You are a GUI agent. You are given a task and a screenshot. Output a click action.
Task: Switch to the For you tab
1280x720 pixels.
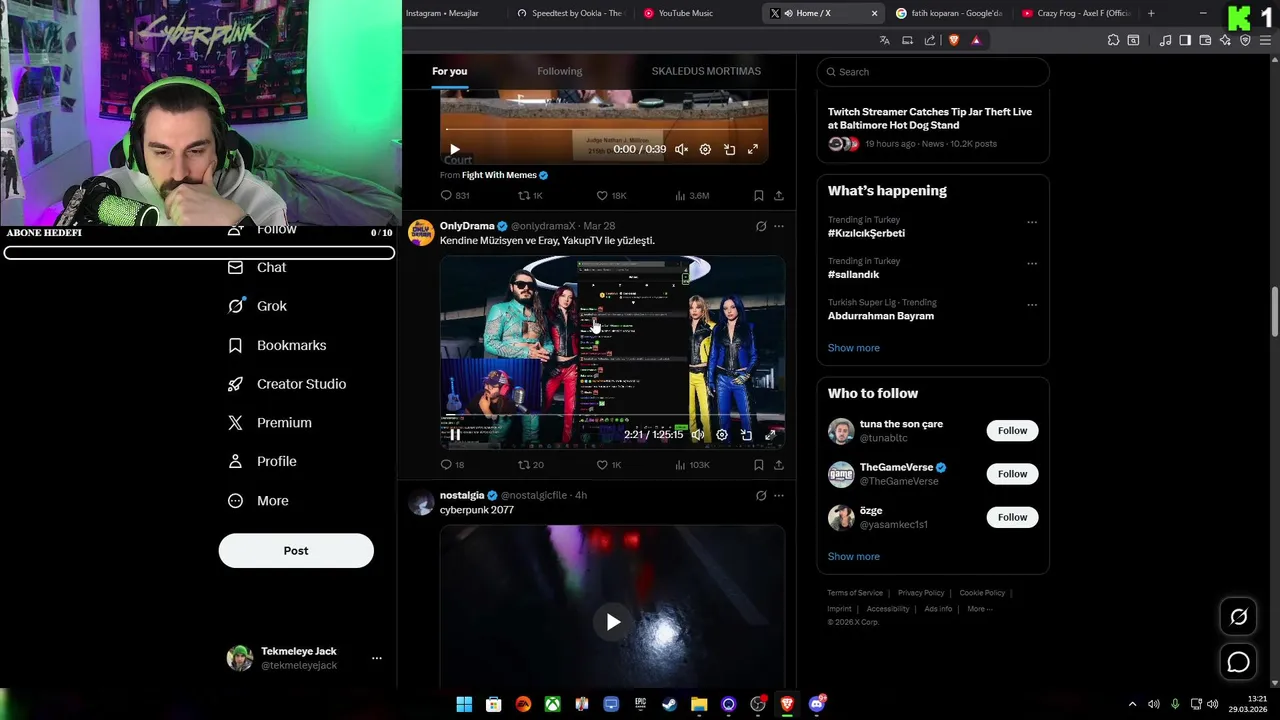pyautogui.click(x=450, y=71)
